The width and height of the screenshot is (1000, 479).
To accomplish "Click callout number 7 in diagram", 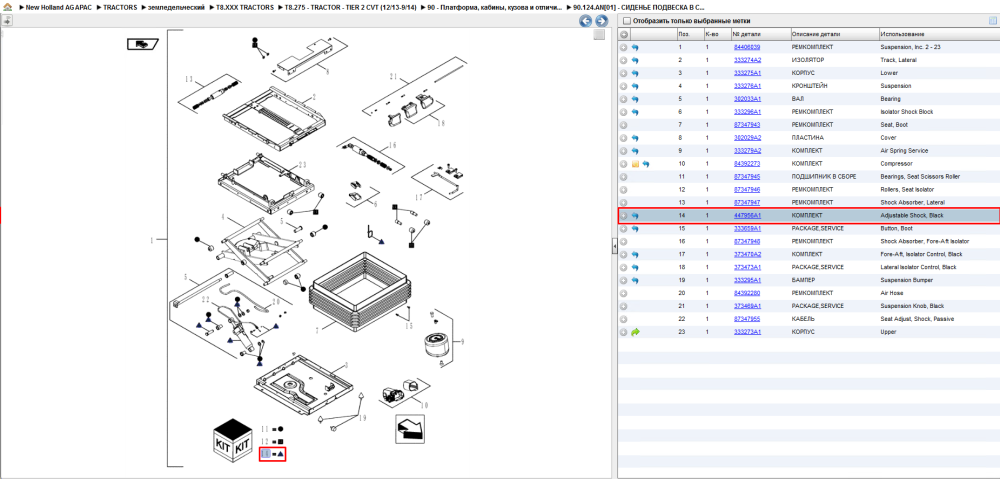I will tap(316, 330).
